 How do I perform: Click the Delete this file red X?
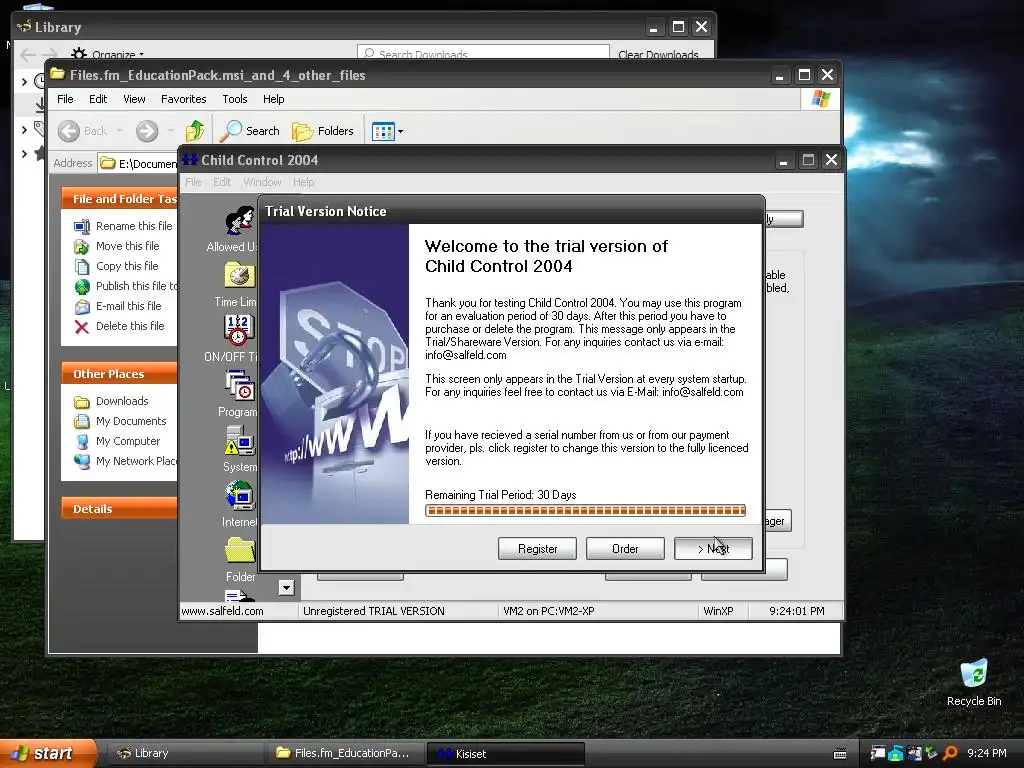82,327
